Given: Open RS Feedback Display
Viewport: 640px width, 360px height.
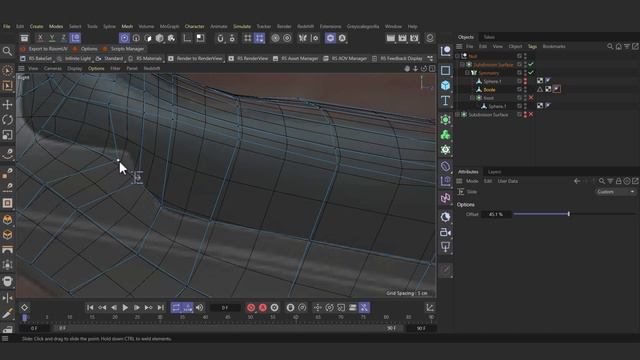Looking at the screenshot, I should click(x=397, y=58).
